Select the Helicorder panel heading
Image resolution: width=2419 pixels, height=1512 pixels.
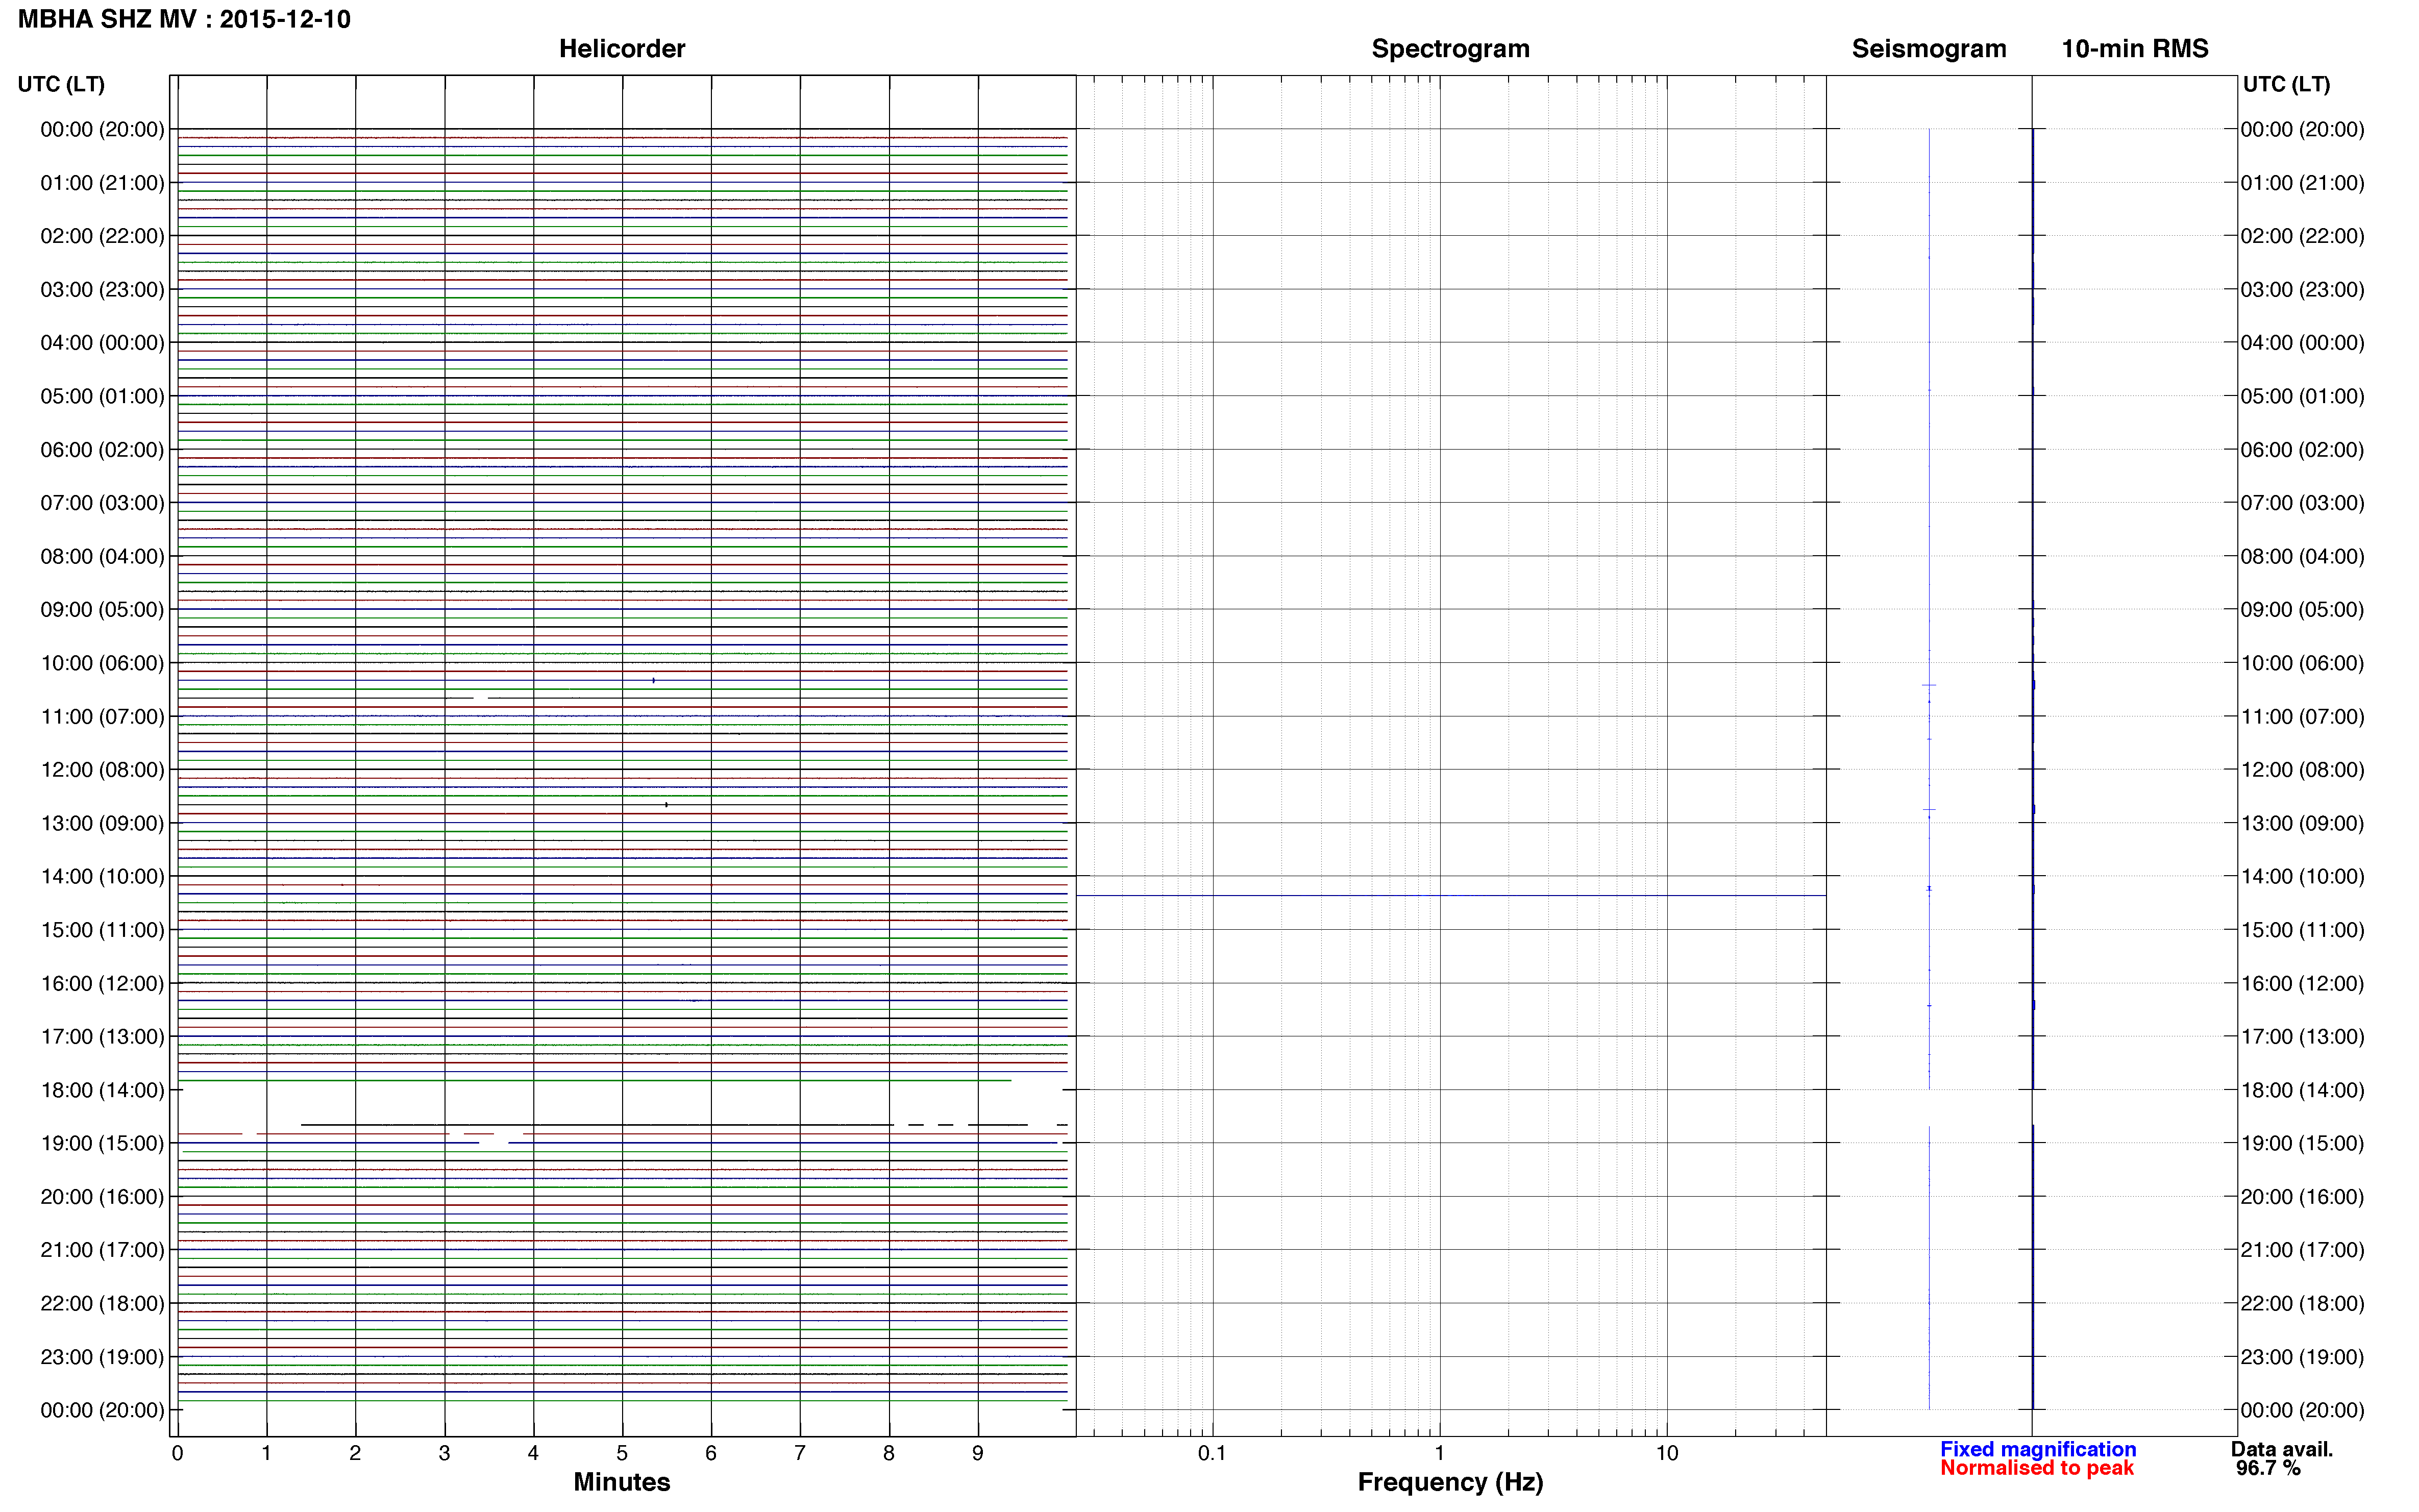pos(622,49)
